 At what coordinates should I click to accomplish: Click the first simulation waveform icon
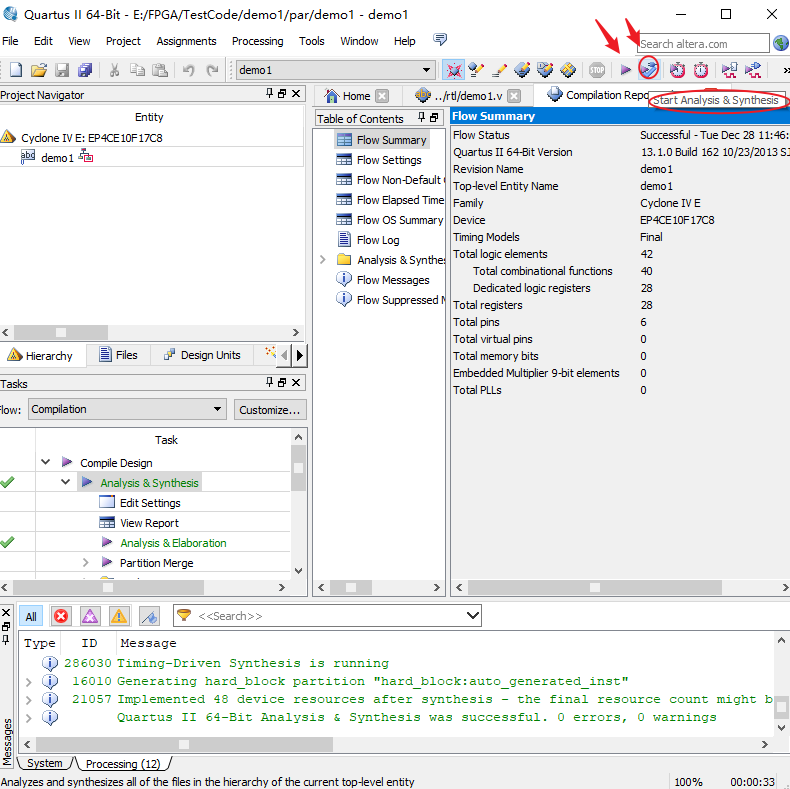(729, 70)
